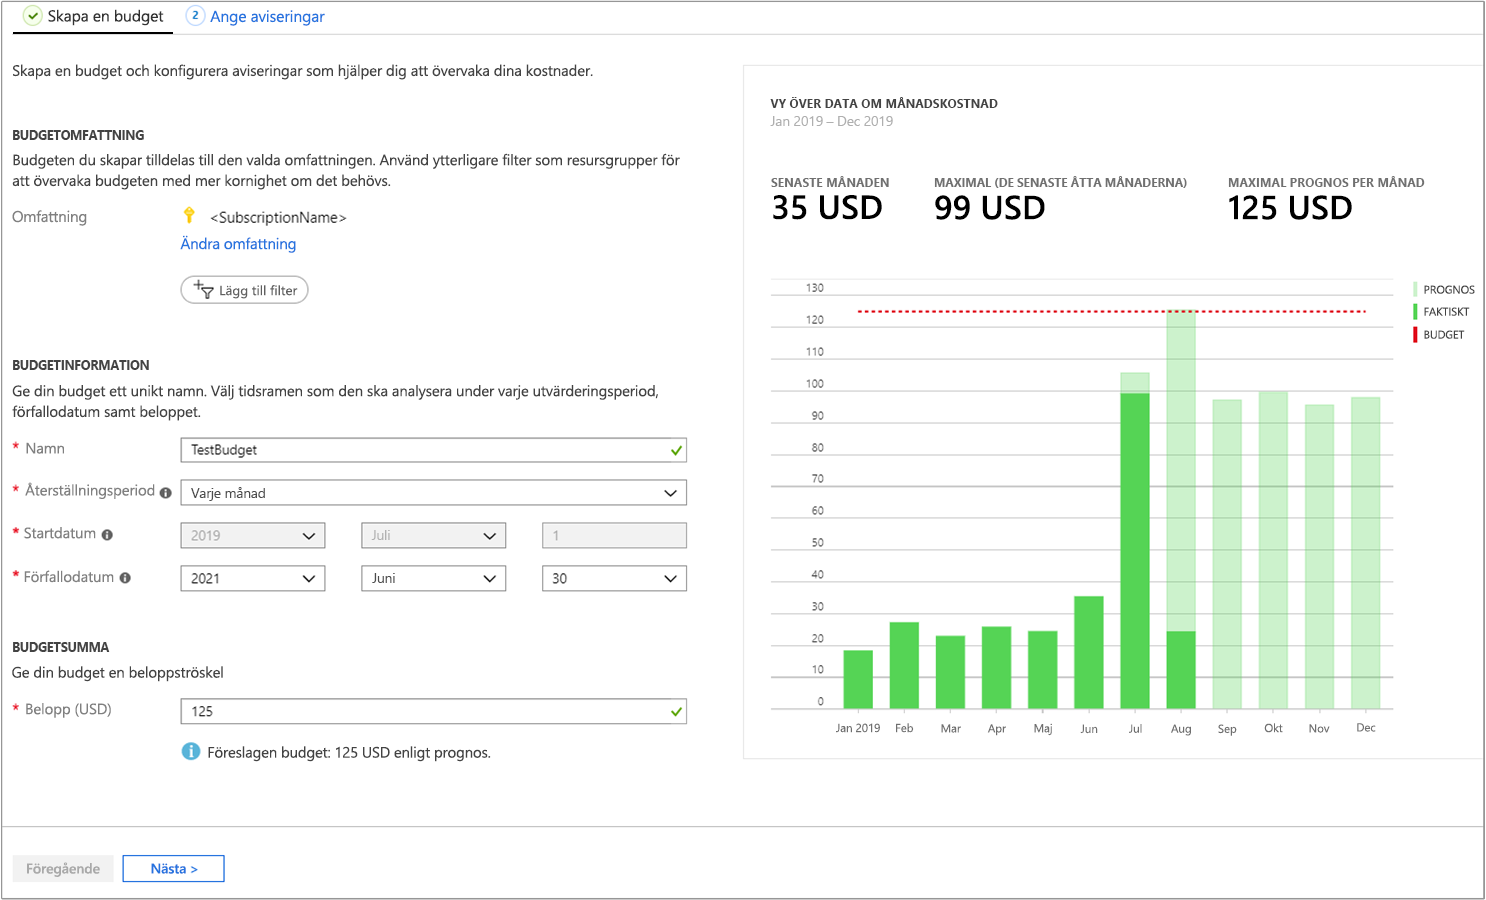Image resolution: width=1486 pixels, height=900 pixels.
Task: Open the expiry year 2021 dropdown
Action: pos(252,579)
